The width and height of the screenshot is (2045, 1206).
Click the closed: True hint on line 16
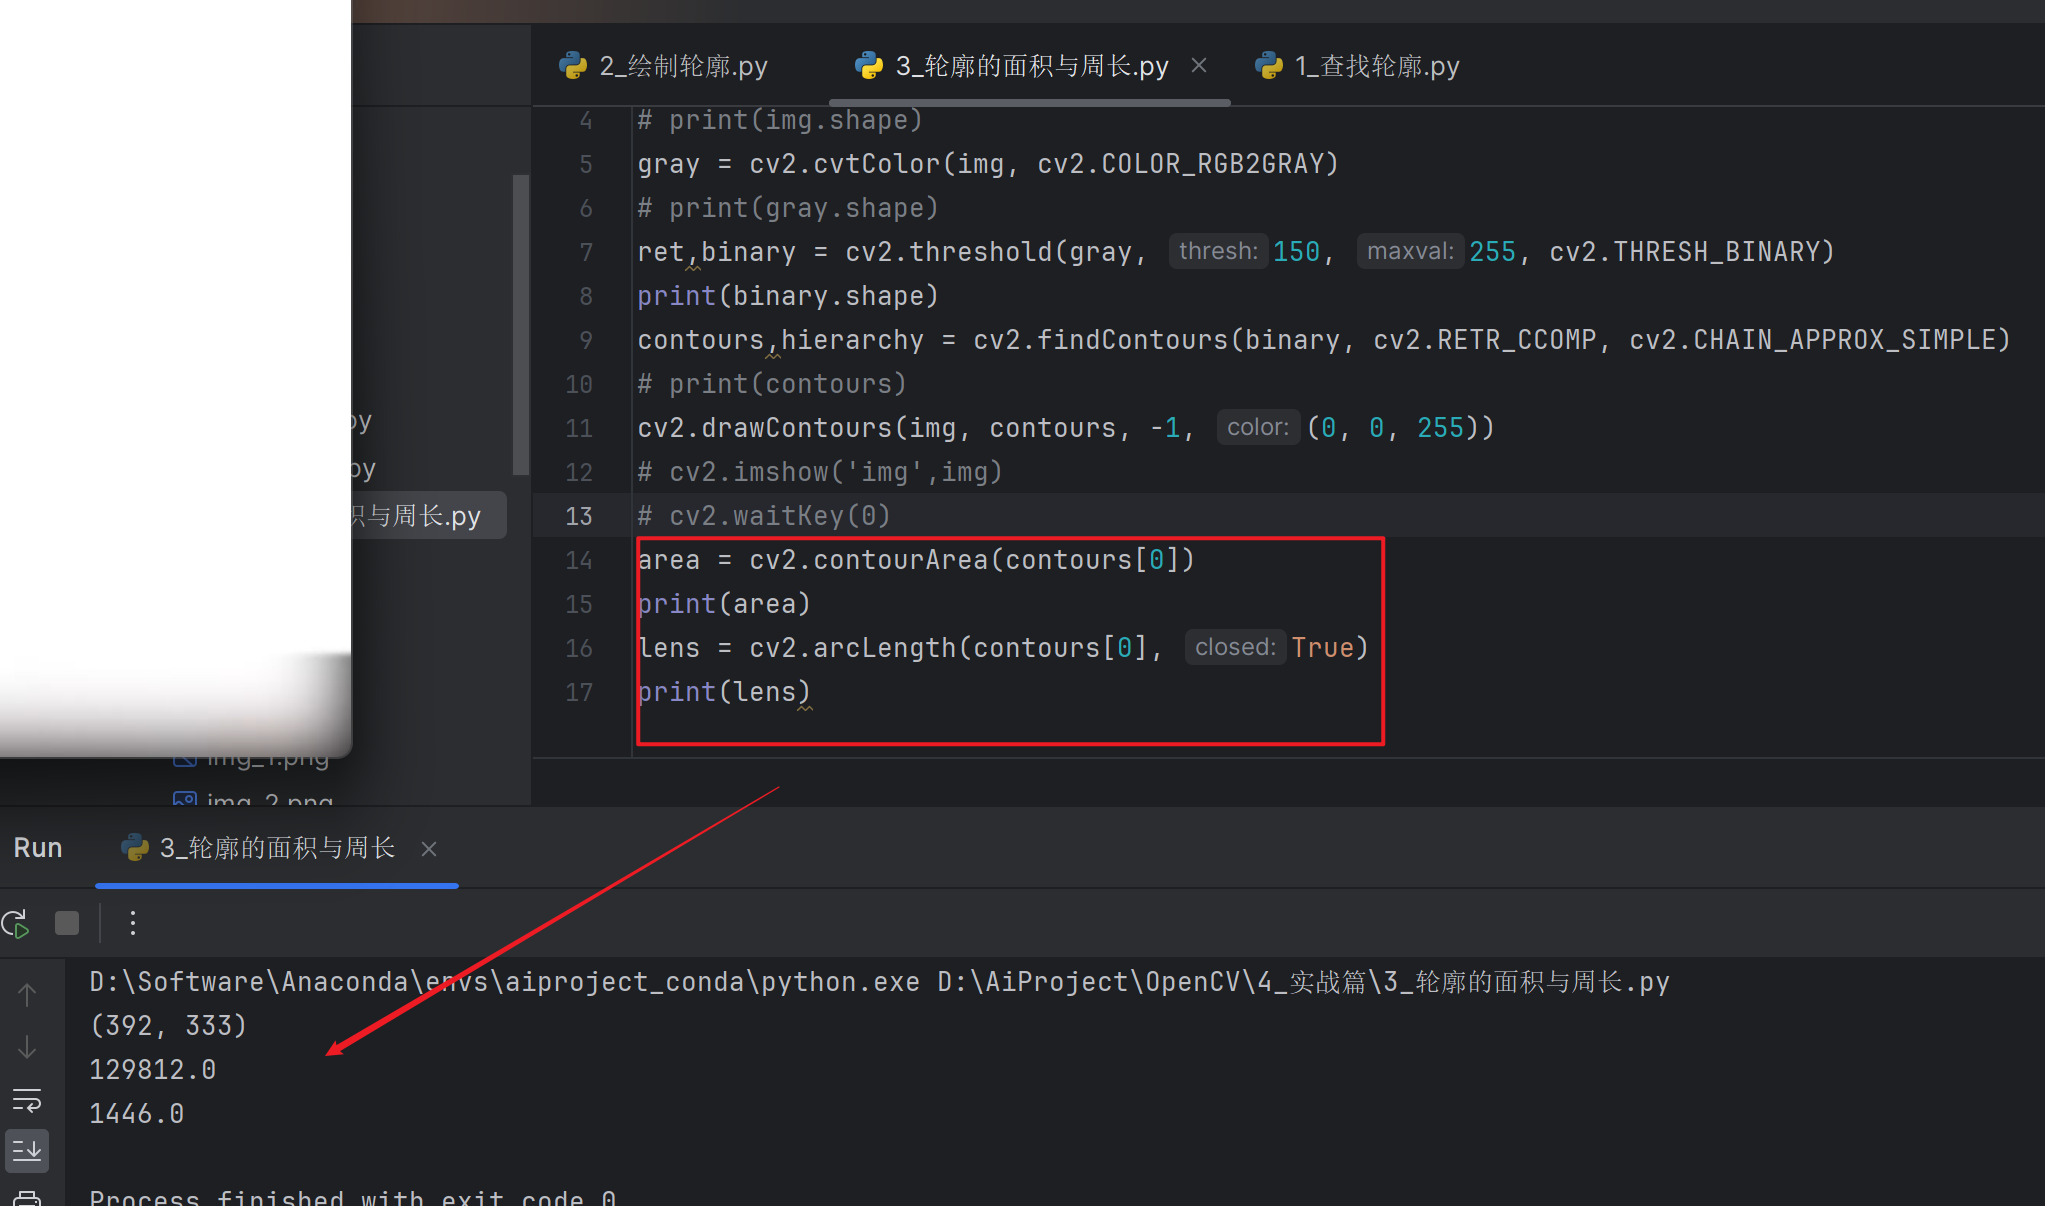(1270, 647)
